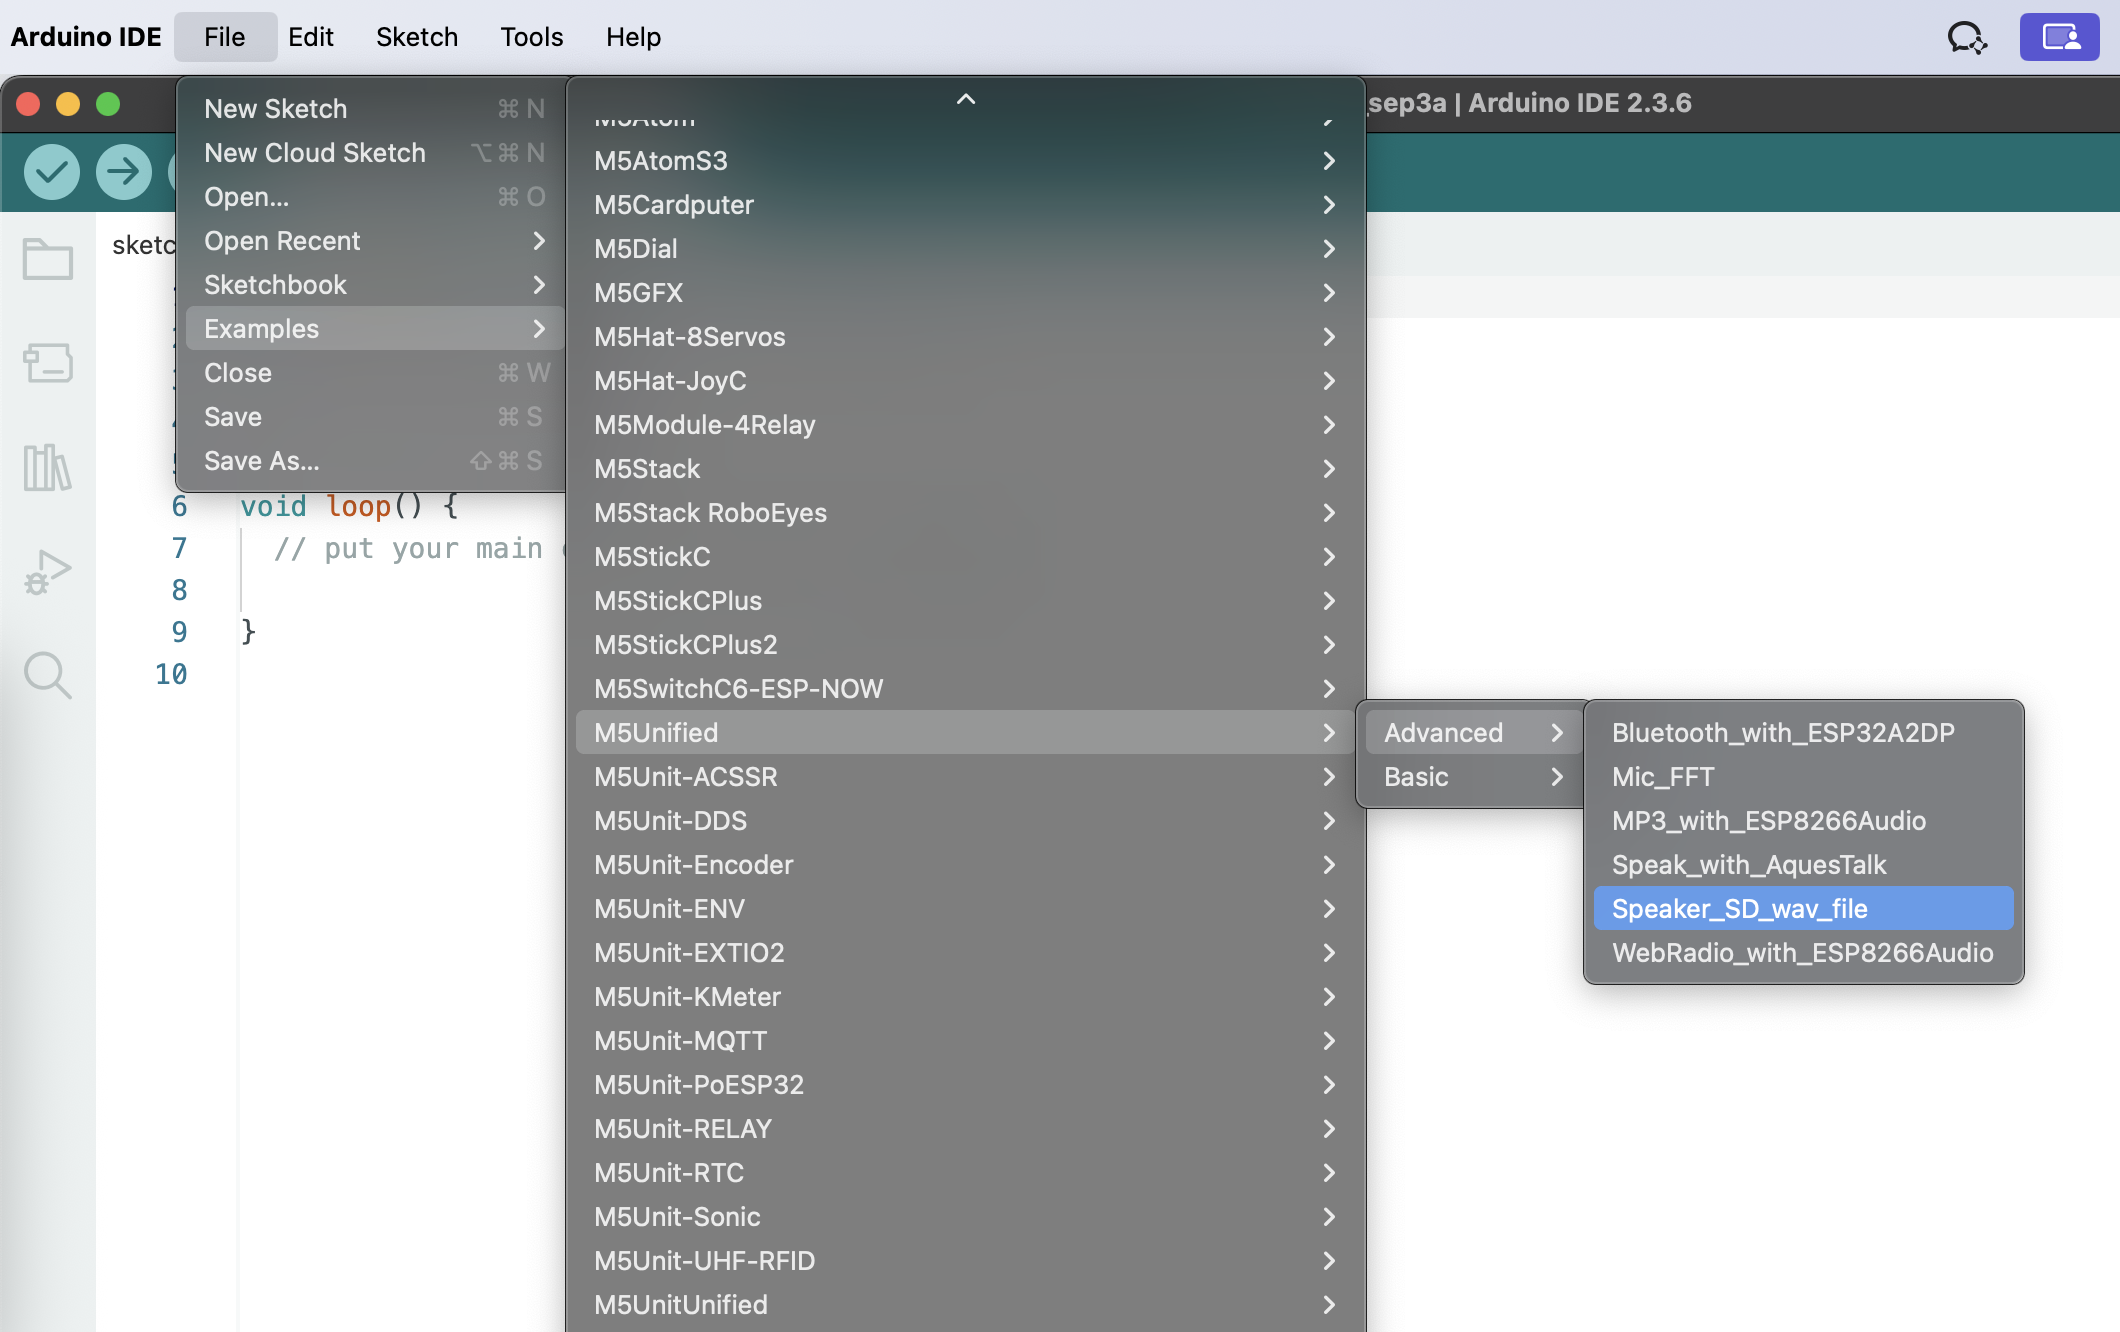
Task: Expand the Advanced submenu
Action: click(1474, 732)
